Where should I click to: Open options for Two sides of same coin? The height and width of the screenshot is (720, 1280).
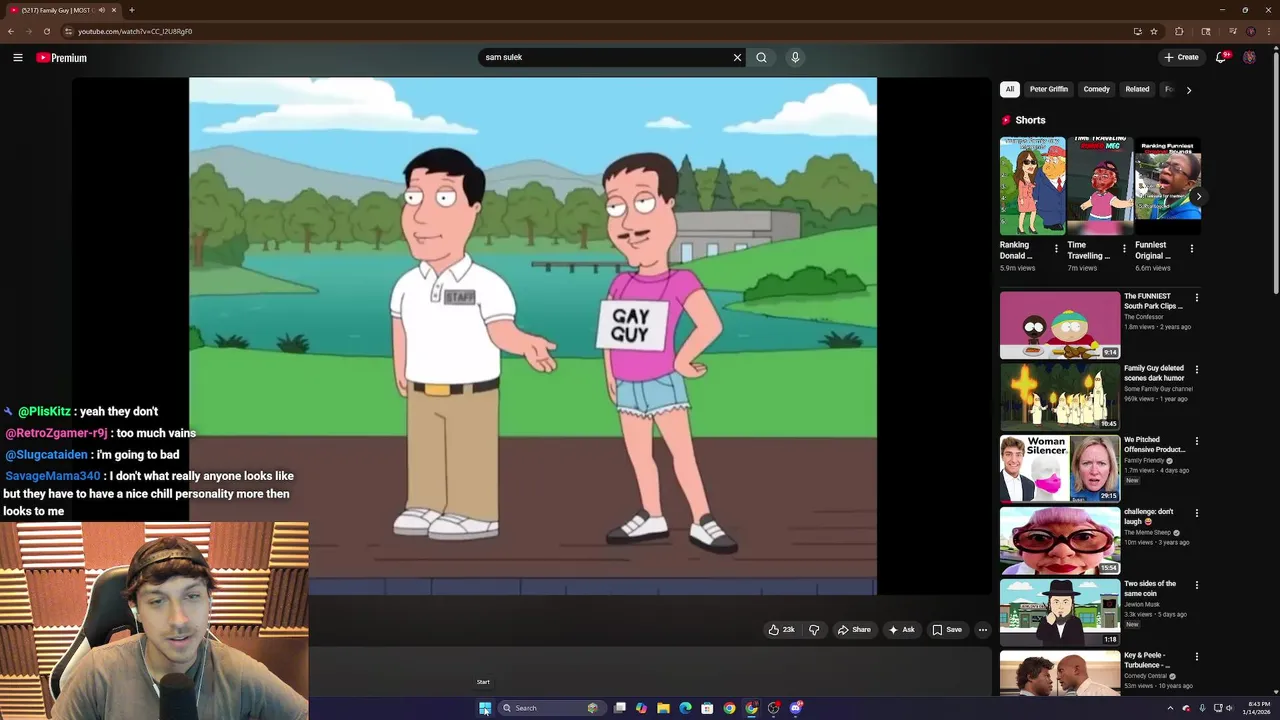[1196, 585]
